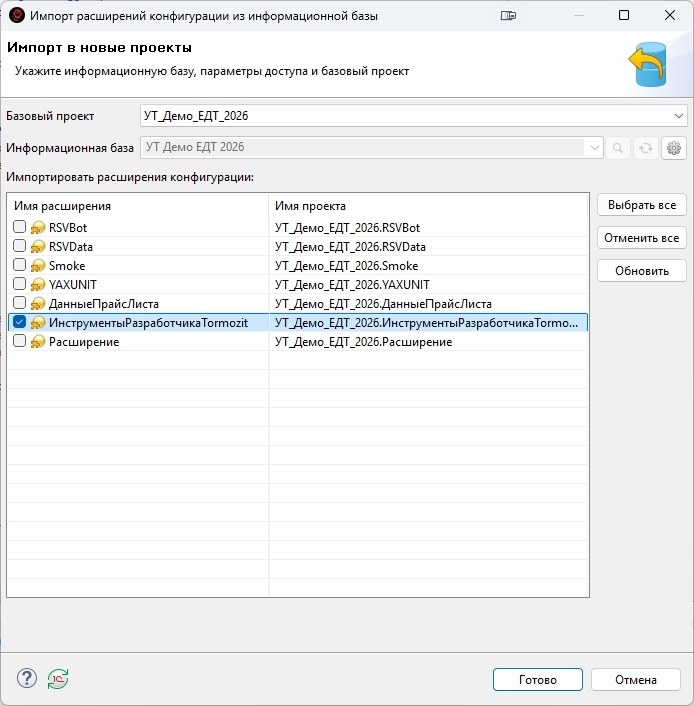Check the RSVBot extension checkbox
Screen dimensions: 694x706
click(x=19, y=226)
